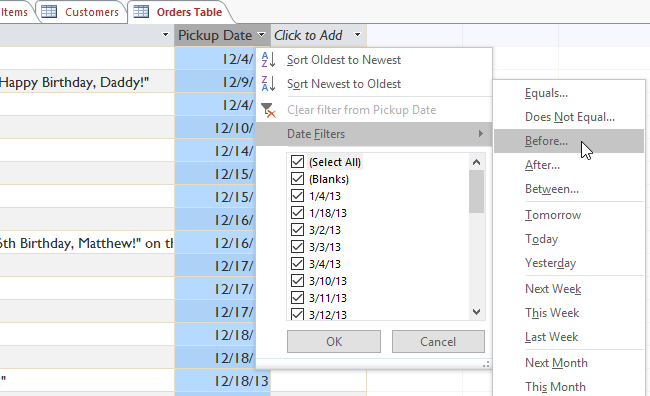650x396 pixels.
Task: Filter by Next Week
Action: (x=569, y=289)
